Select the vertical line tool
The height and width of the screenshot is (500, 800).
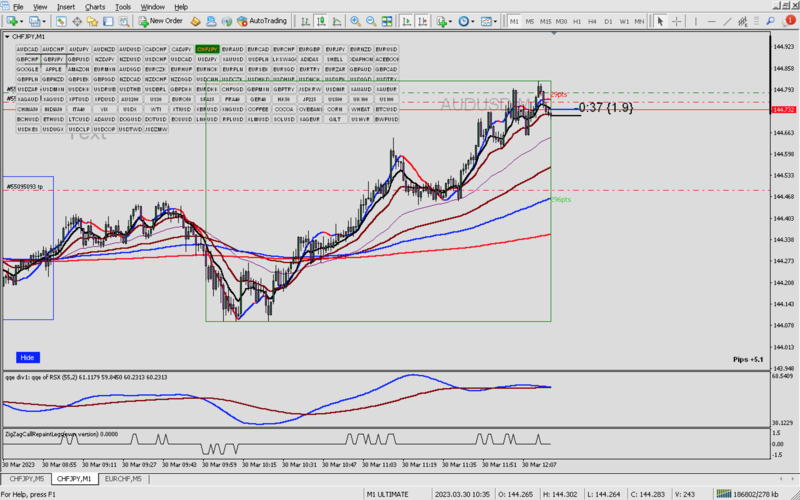click(696, 21)
